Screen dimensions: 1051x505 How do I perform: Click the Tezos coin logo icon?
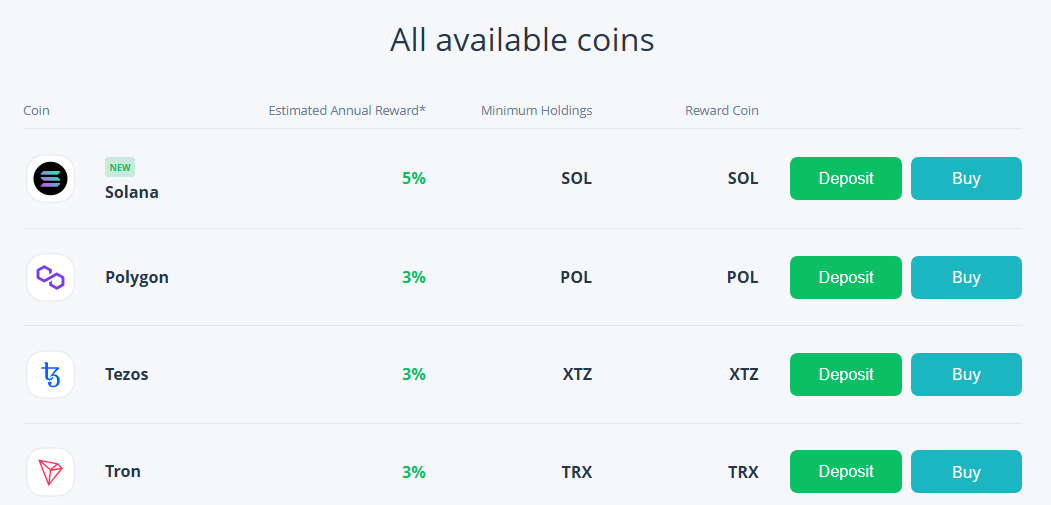pyautogui.click(x=50, y=375)
